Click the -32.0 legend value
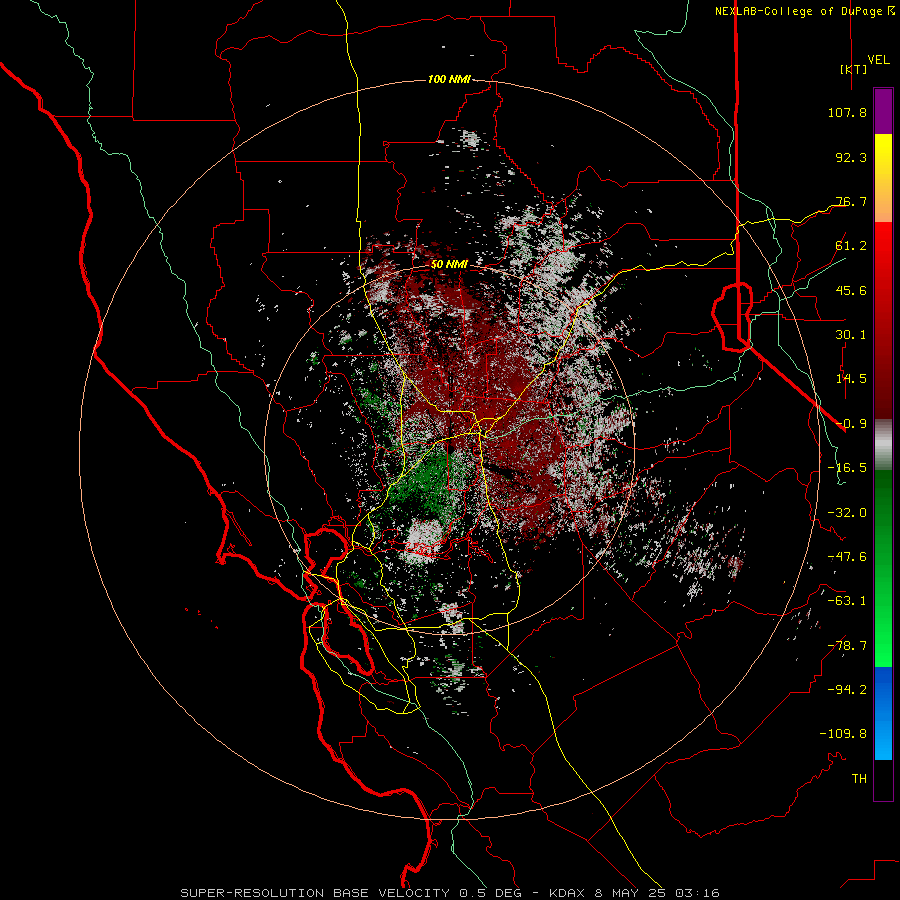 [x=847, y=513]
